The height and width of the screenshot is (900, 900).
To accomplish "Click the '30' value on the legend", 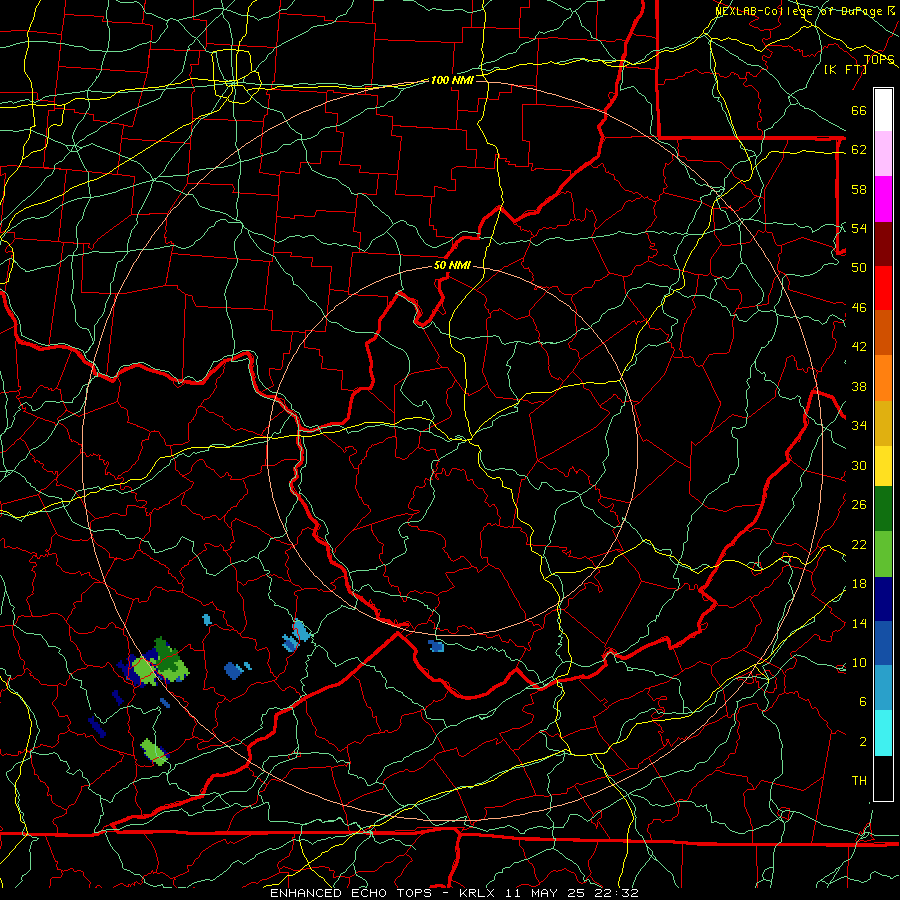I will point(859,465).
